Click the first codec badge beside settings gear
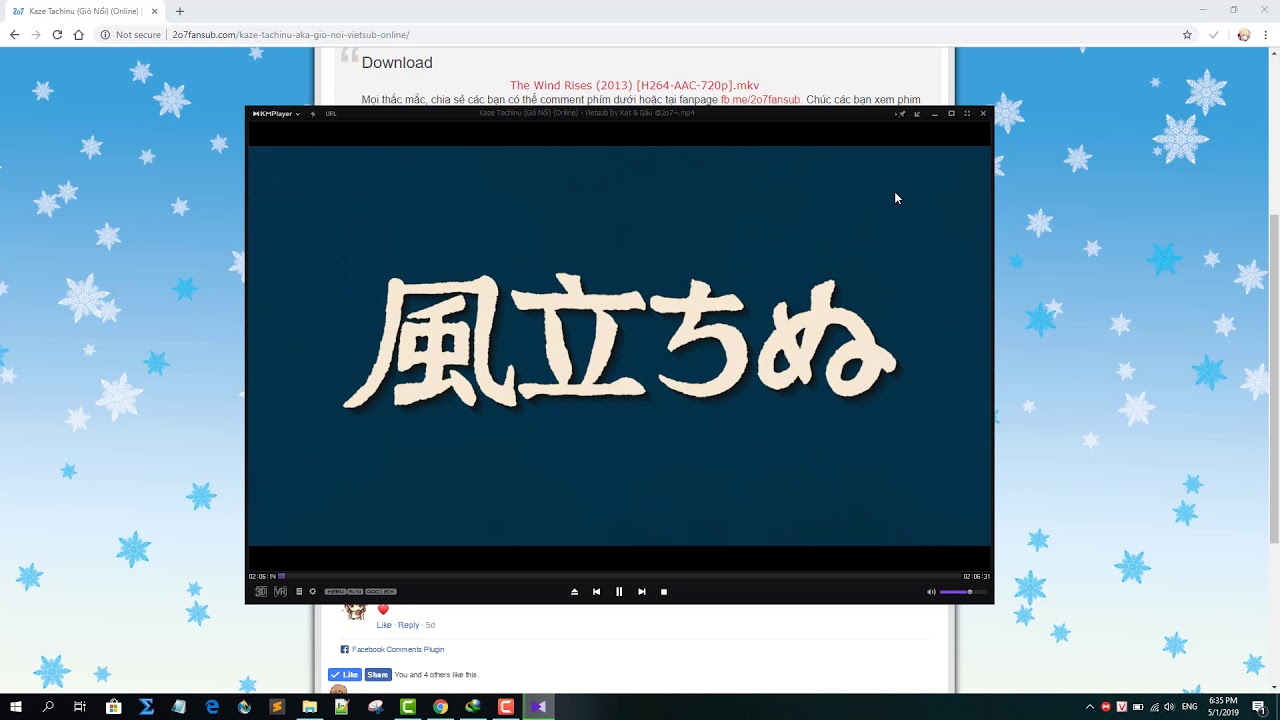The image size is (1280, 720). tap(335, 592)
